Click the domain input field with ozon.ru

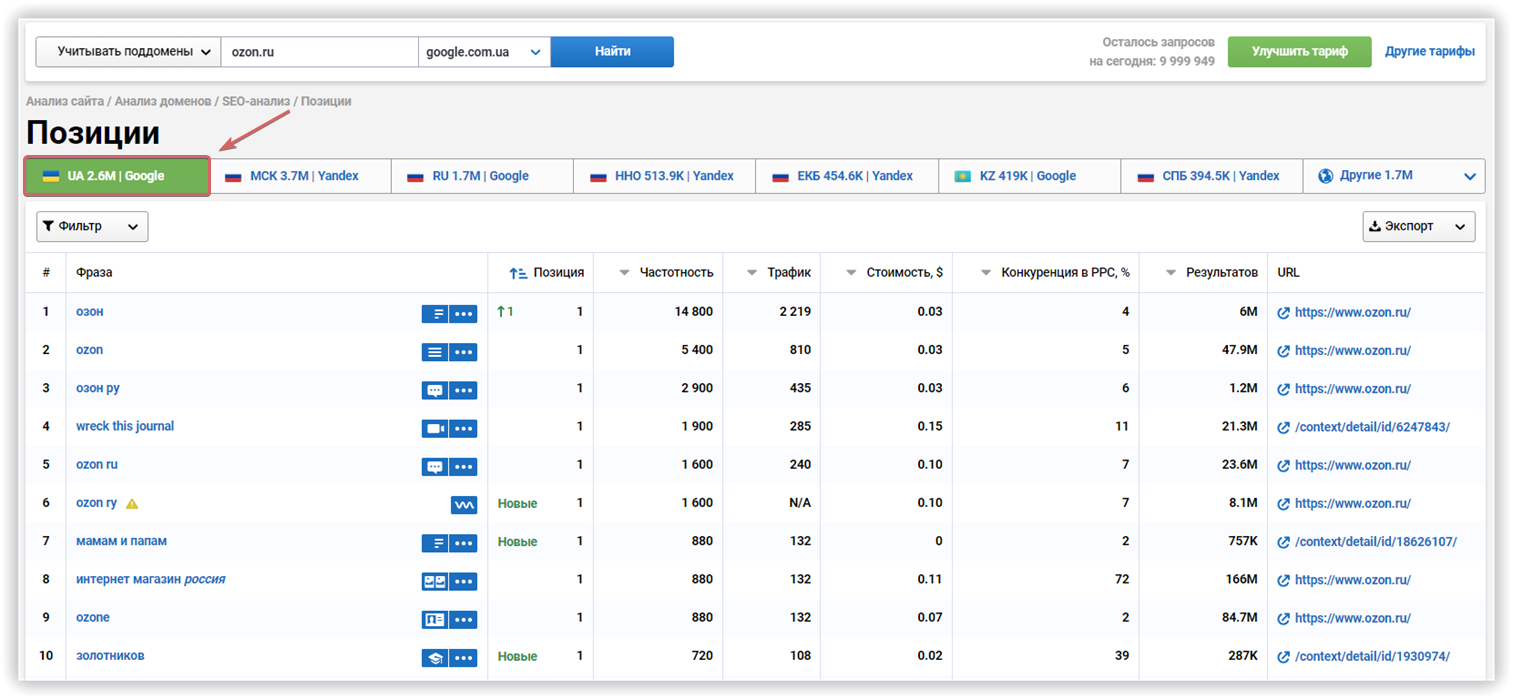click(x=319, y=52)
